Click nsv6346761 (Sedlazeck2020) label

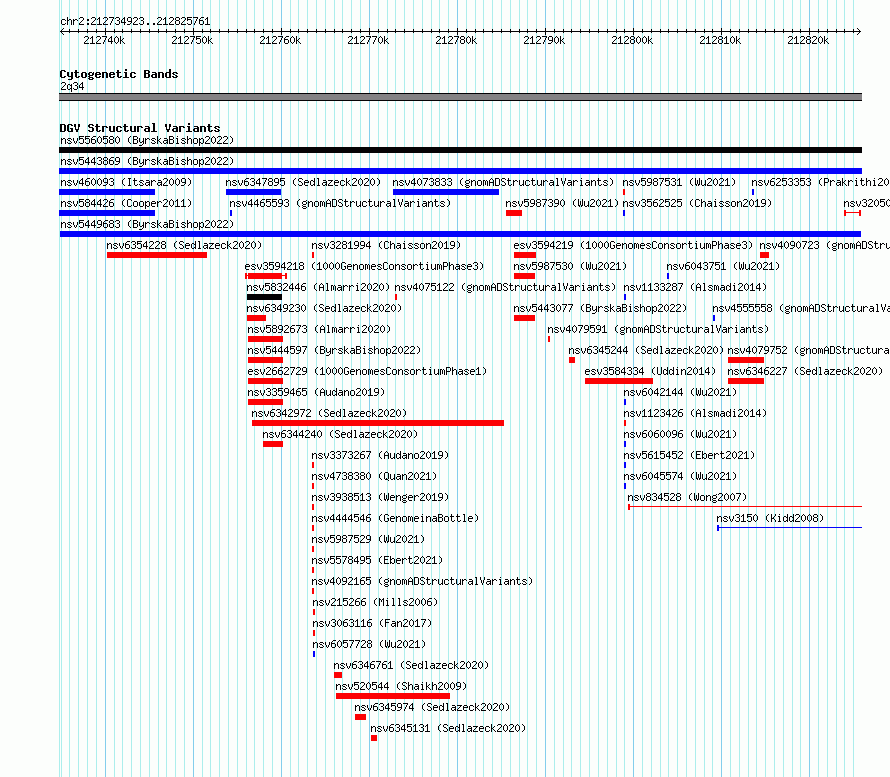[411, 665]
